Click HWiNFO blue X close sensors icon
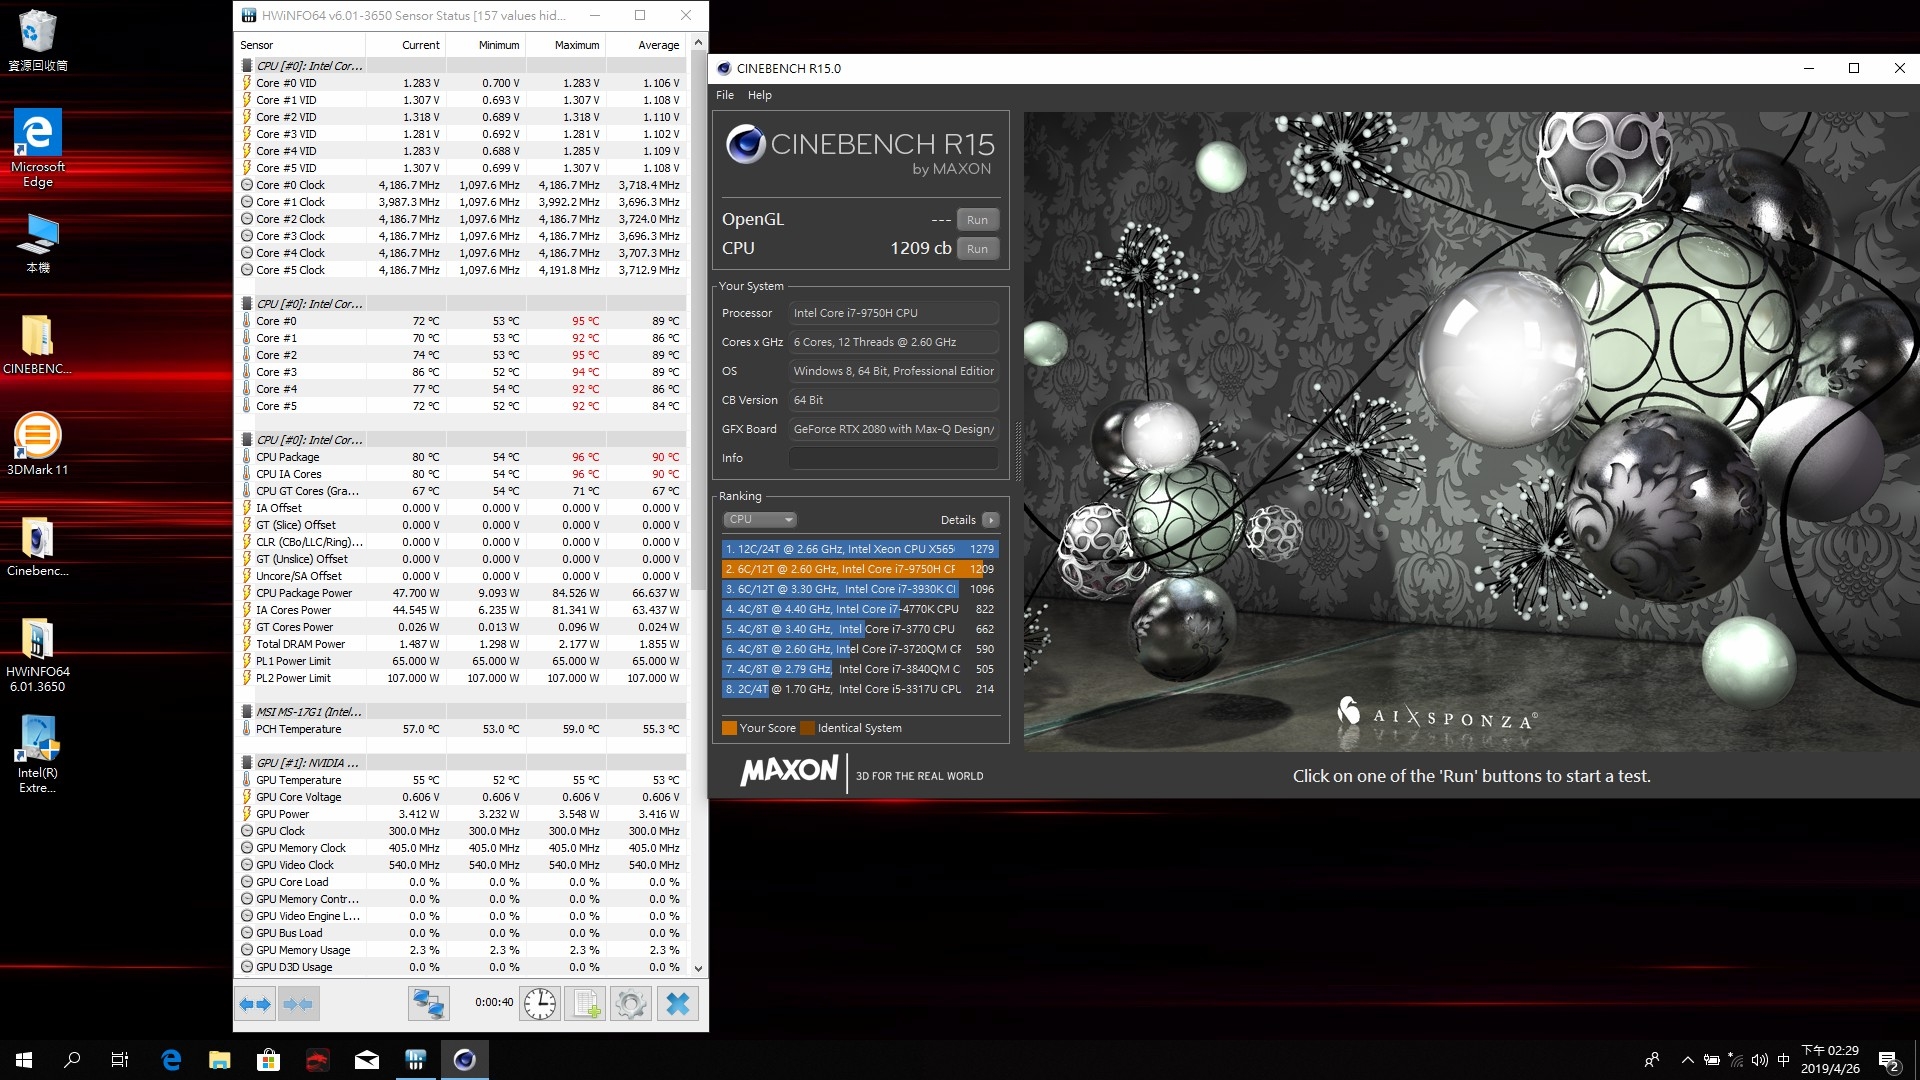The image size is (1920, 1080). (677, 1003)
